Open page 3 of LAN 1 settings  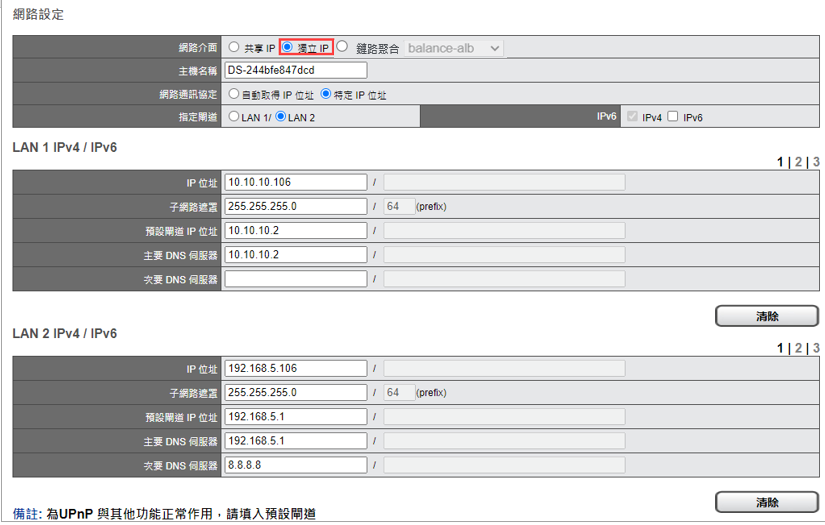pos(816,162)
